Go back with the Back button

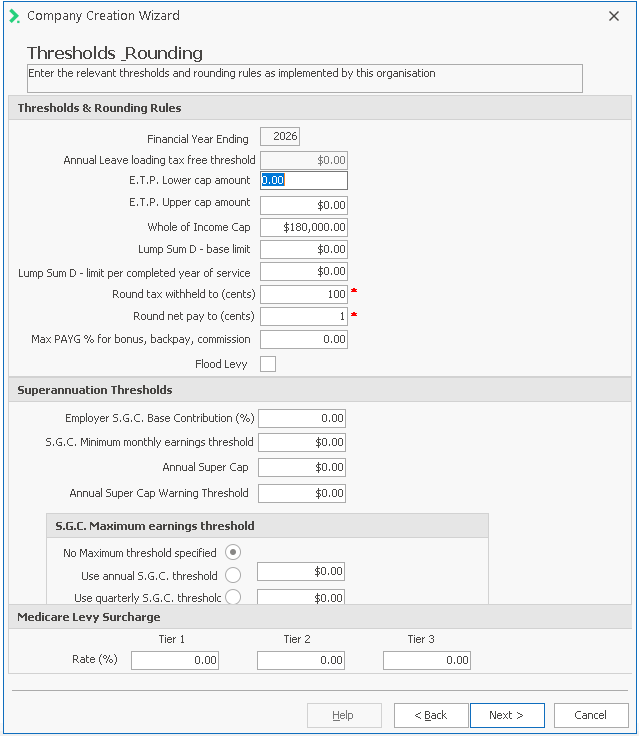coord(431,715)
